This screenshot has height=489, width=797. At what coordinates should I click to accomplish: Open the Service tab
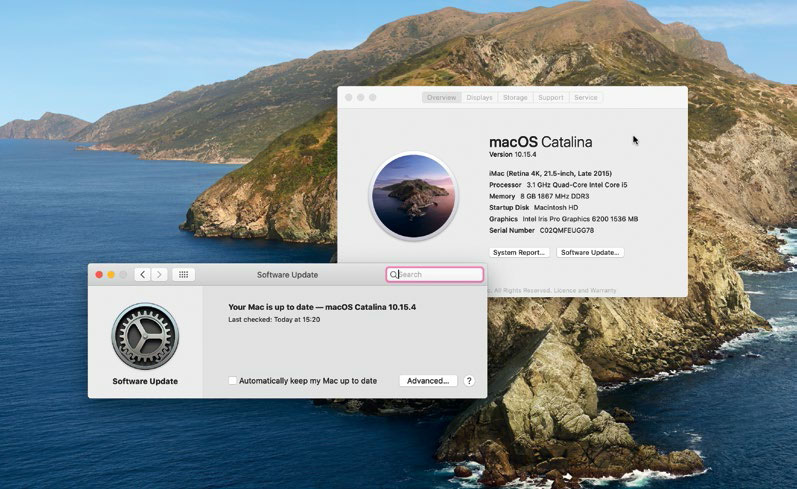(586, 98)
